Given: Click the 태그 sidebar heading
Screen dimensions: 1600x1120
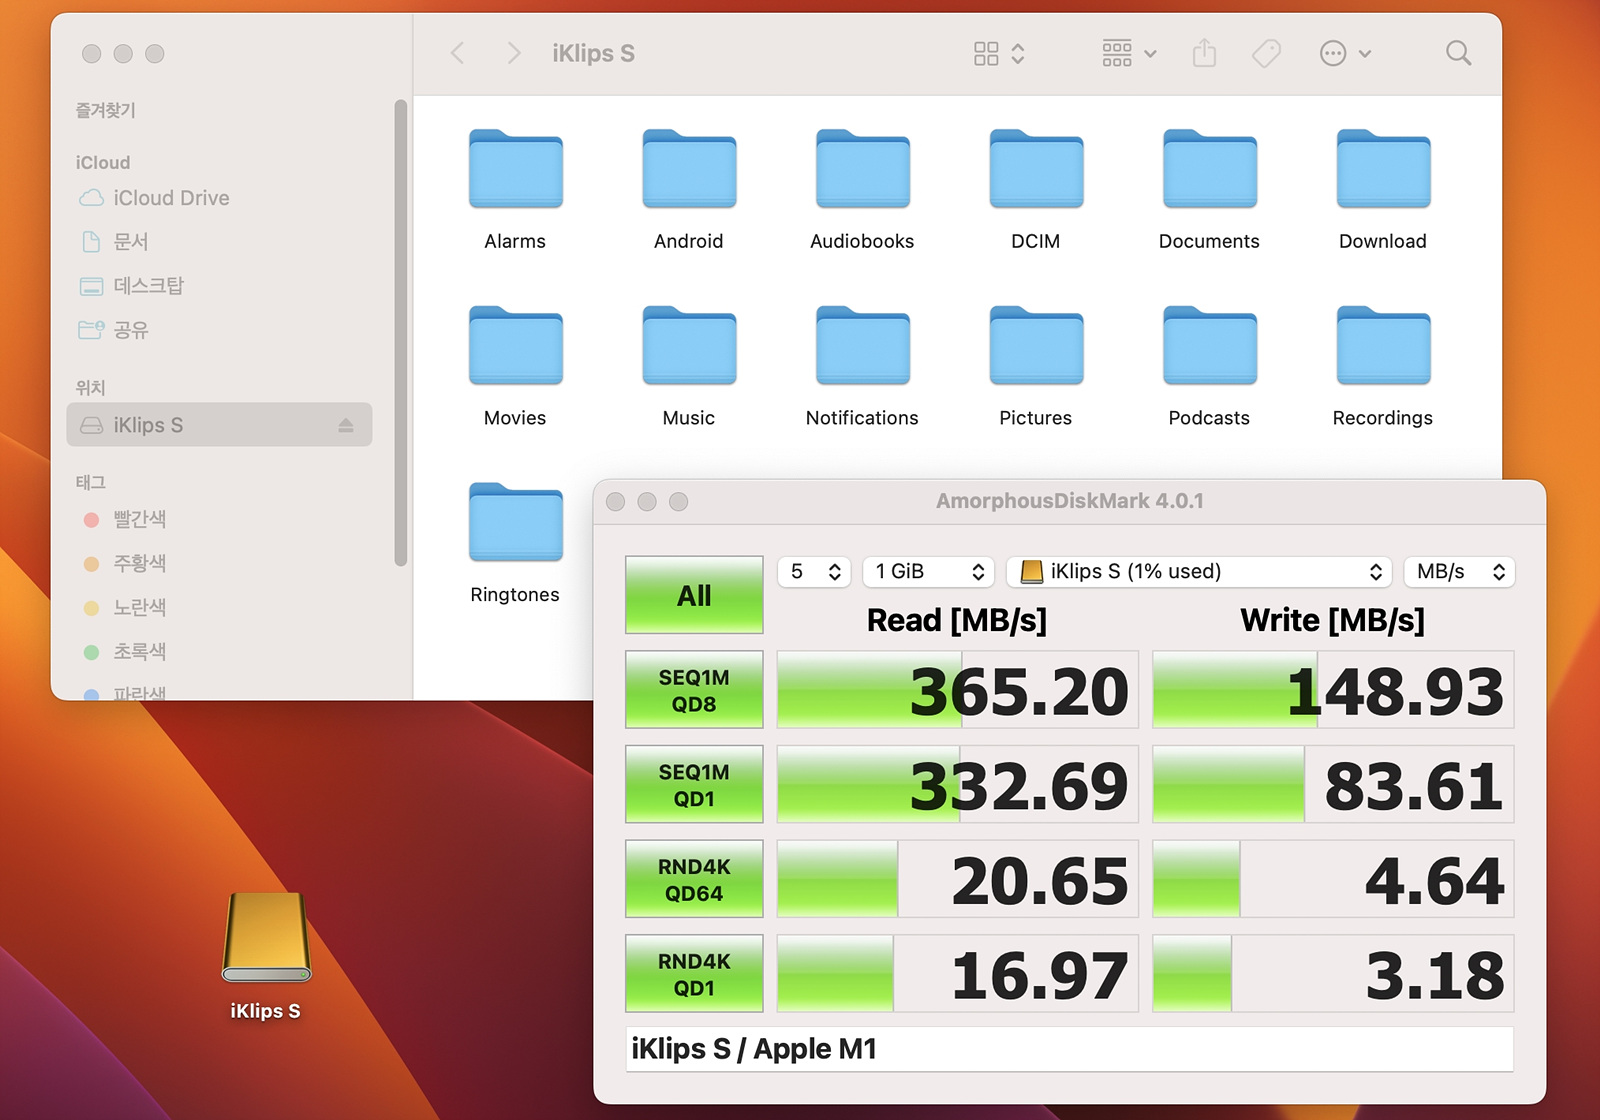Looking at the screenshot, I should 91,482.
